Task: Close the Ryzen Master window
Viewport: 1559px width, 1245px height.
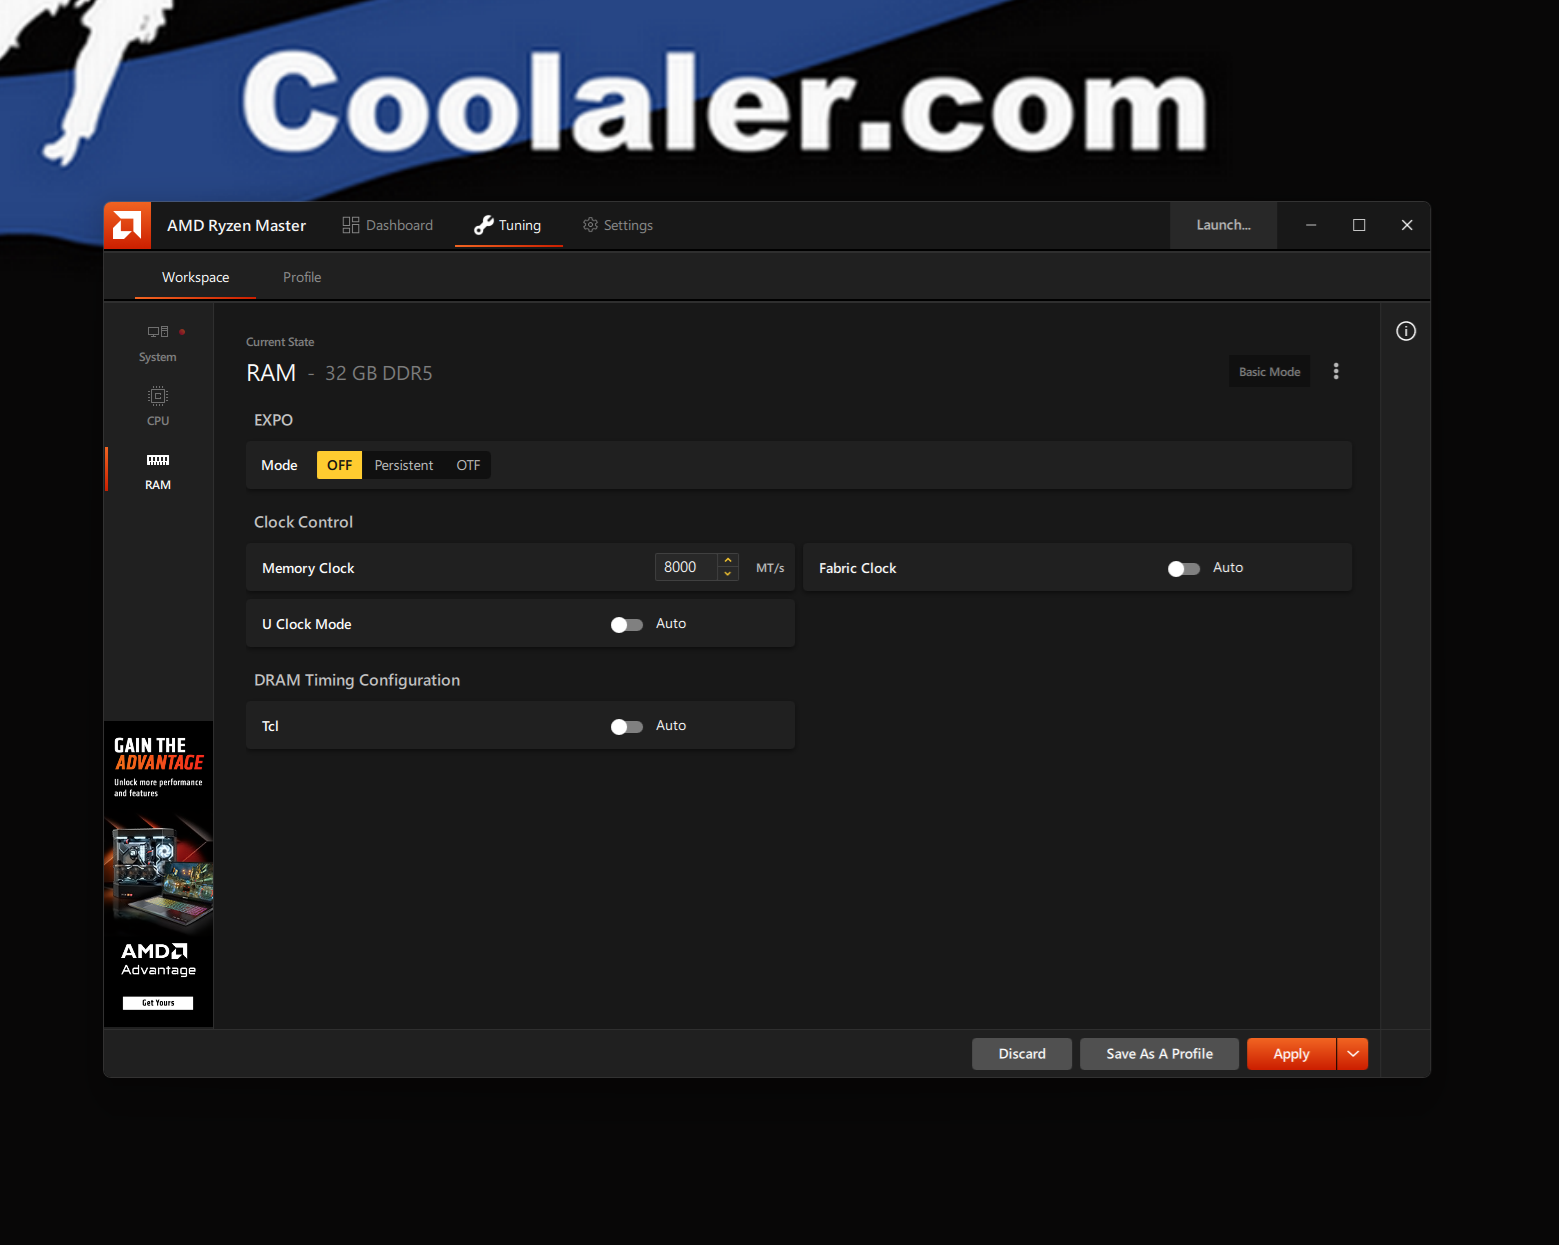Action: coord(1407,225)
